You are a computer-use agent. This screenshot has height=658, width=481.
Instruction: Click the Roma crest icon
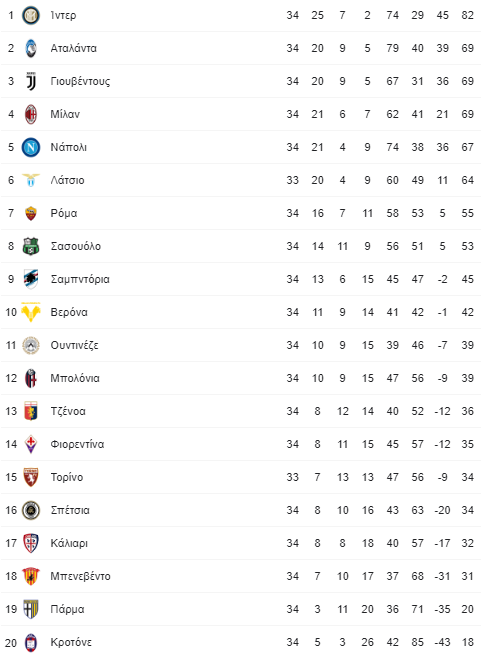pyautogui.click(x=31, y=213)
